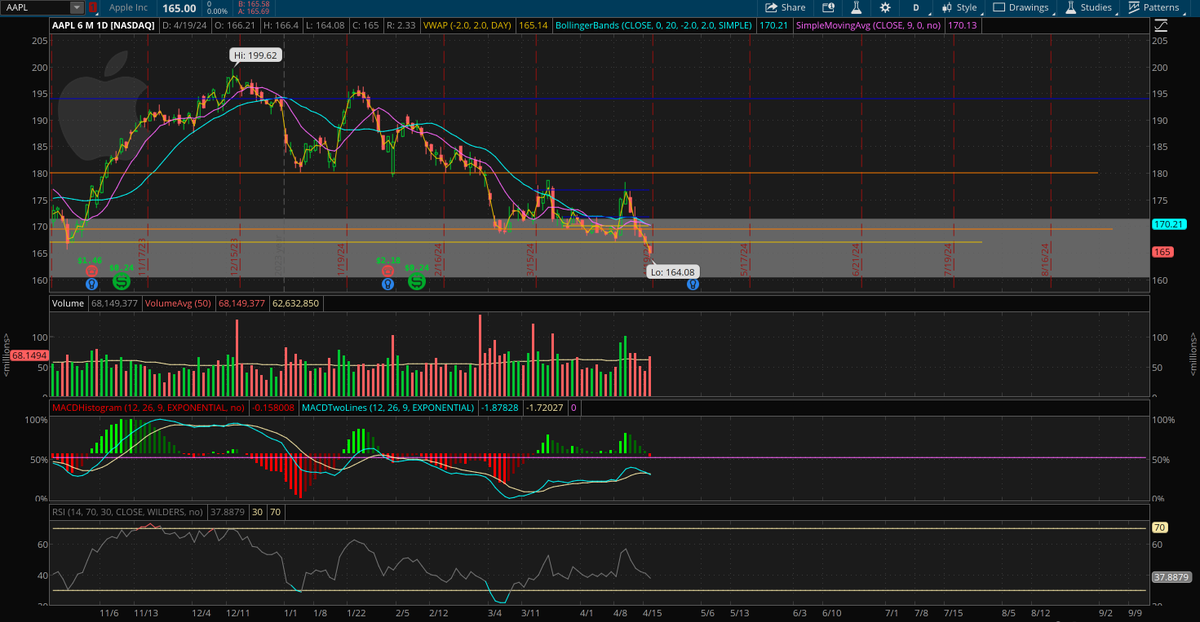Click the Apple Inc company name

point(129,7)
